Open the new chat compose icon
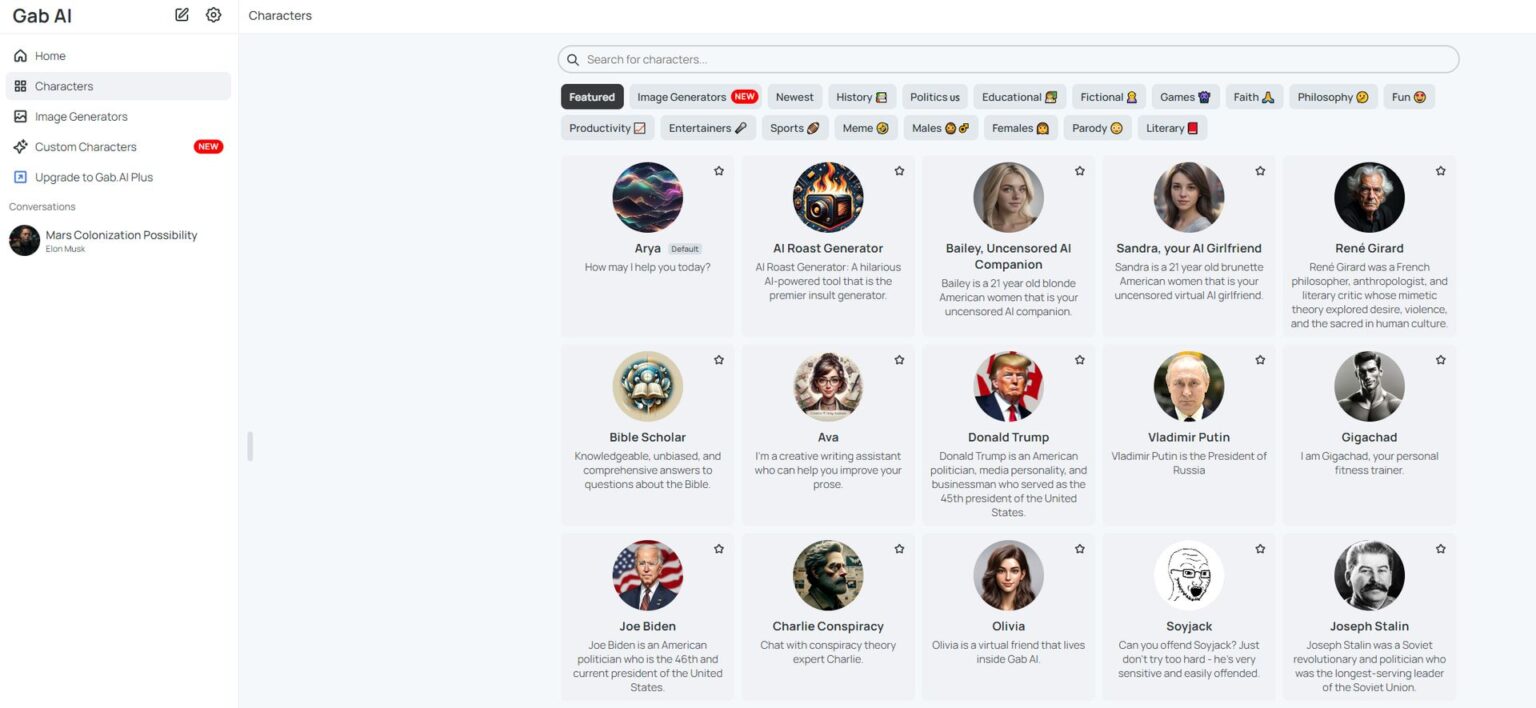 point(182,15)
